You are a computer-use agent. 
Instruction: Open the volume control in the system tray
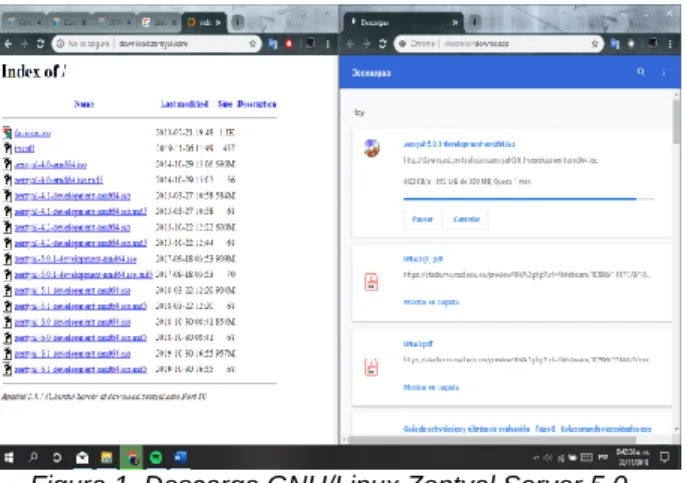click(548, 458)
